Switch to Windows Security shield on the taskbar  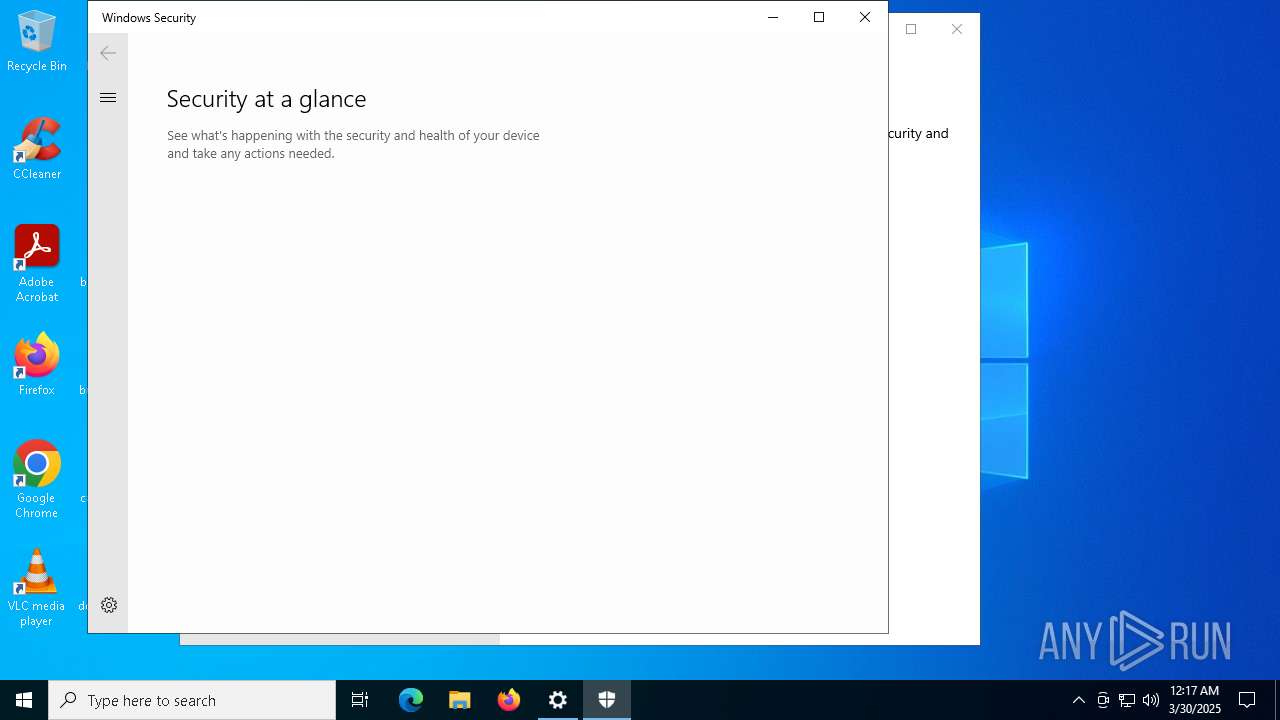607,700
